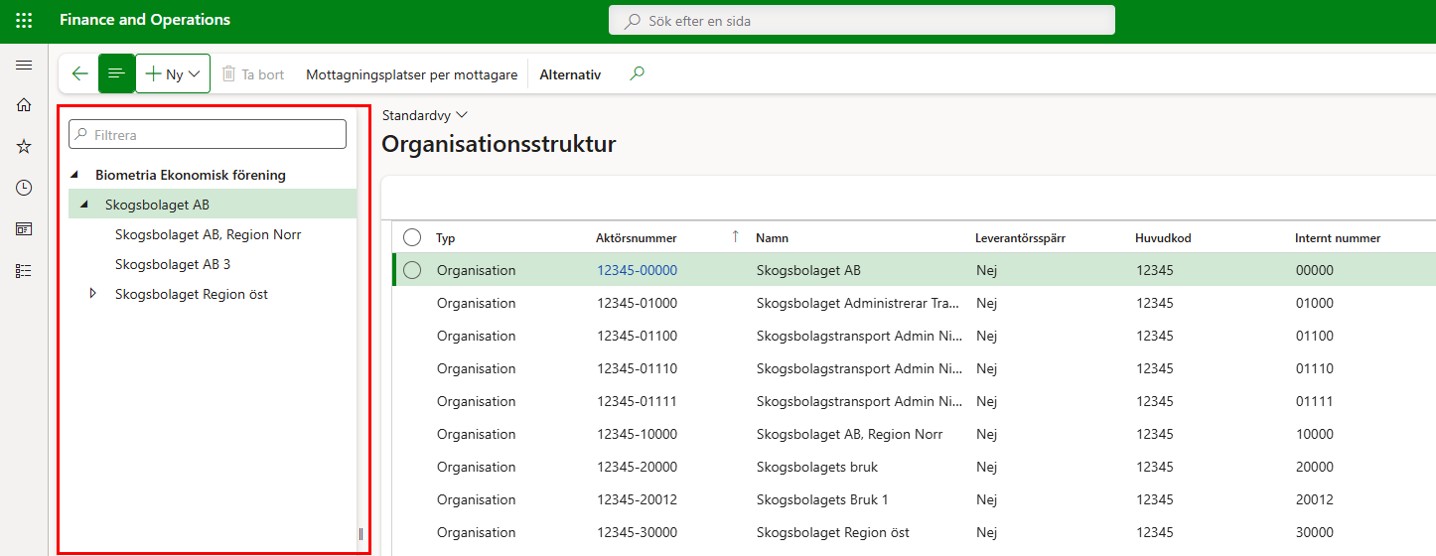Viewport: 1436px width, 556px height.
Task: Open the 12345-00000 aktörsnummer link
Action: point(637,270)
